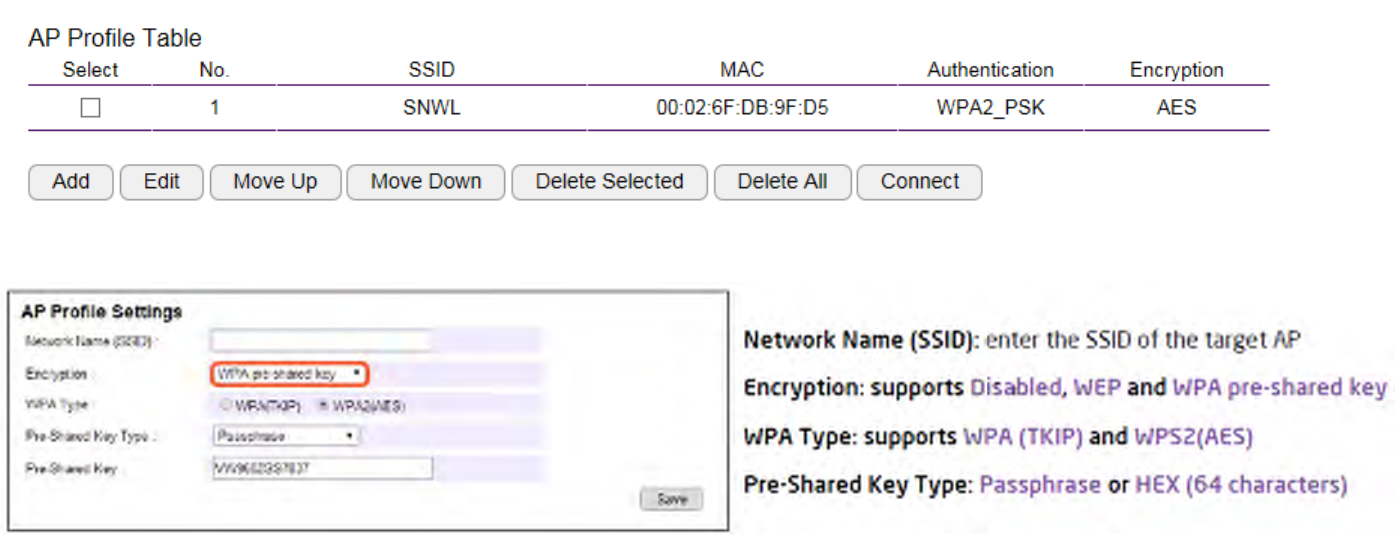The height and width of the screenshot is (534, 1395).
Task: Click the Edit button
Action: [161, 182]
